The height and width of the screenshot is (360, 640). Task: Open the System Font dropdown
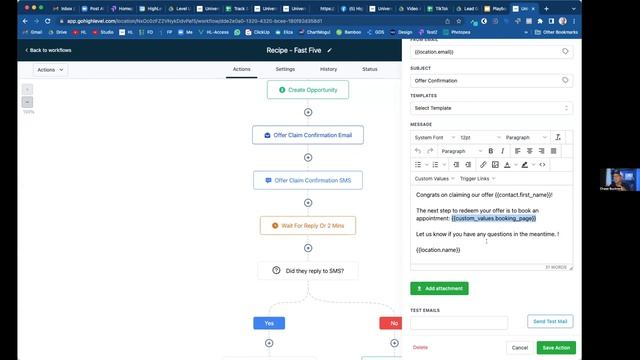coord(434,138)
